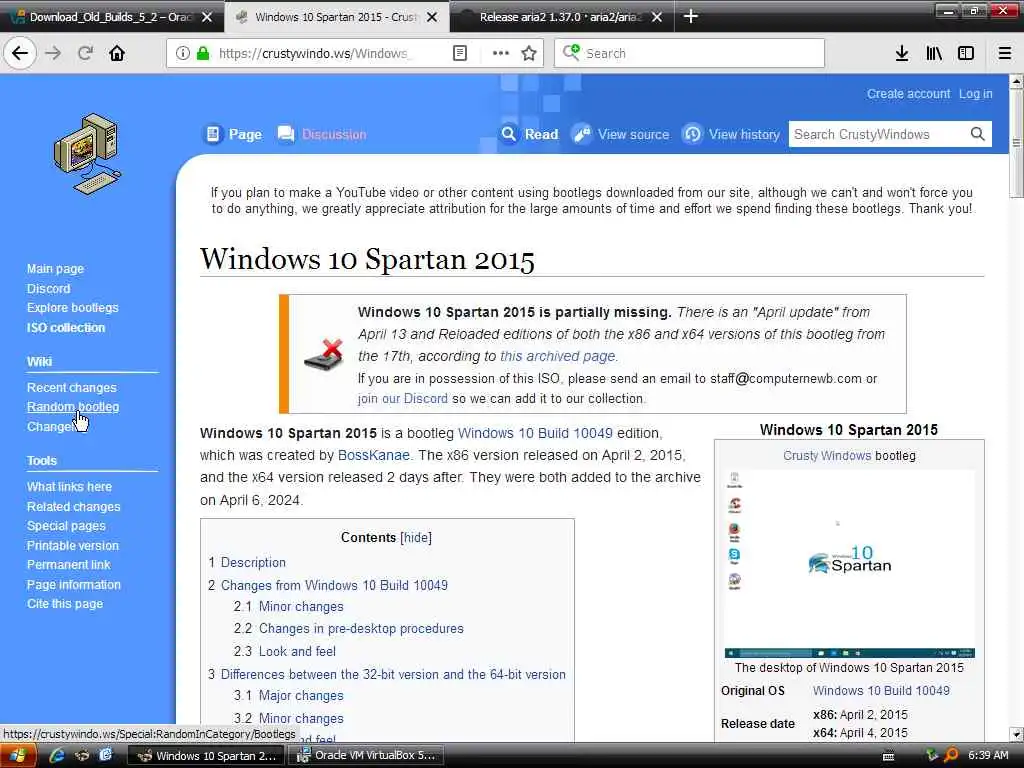The width and height of the screenshot is (1024, 768).
Task: Reload the page with the refresh icon
Action: pyautogui.click(x=85, y=54)
